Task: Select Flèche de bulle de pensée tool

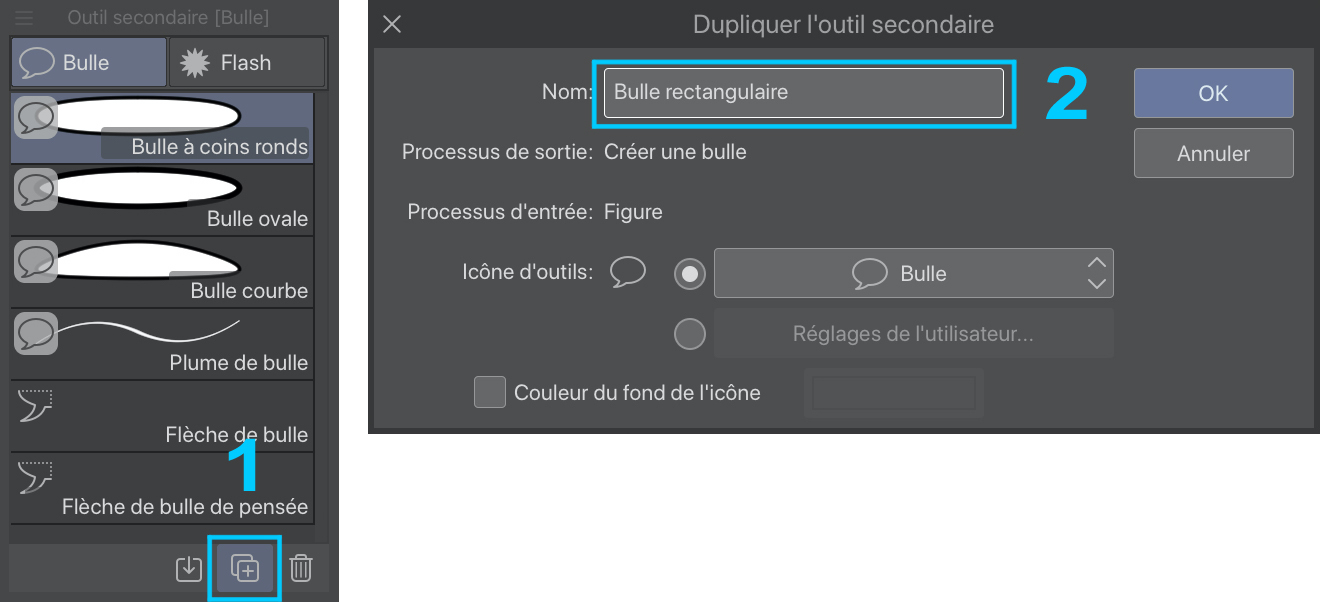Action: click(x=162, y=488)
